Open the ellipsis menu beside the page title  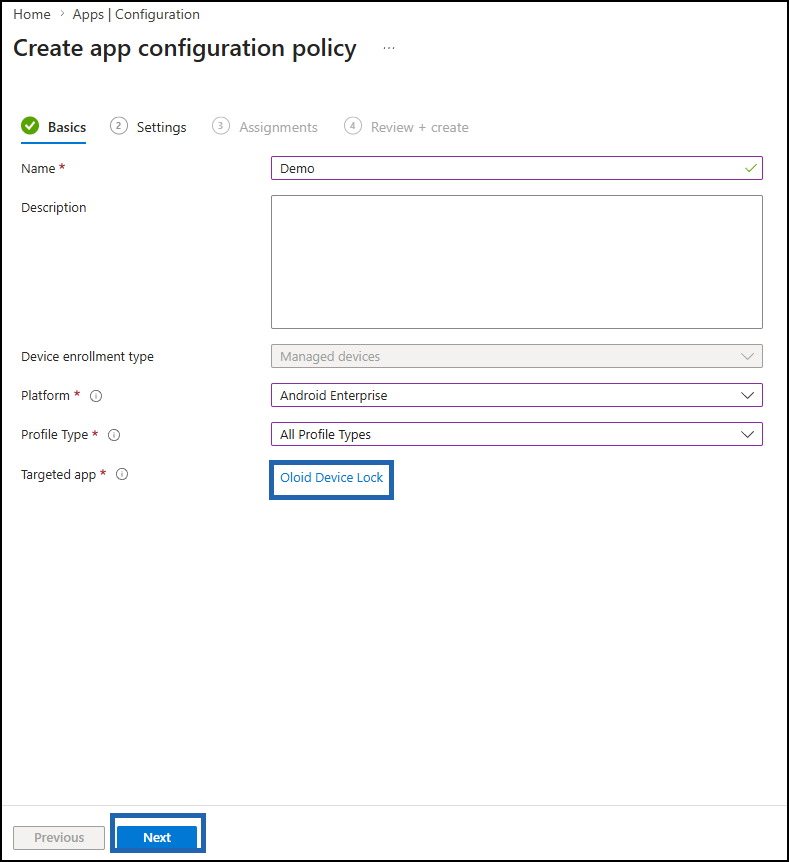[389, 48]
